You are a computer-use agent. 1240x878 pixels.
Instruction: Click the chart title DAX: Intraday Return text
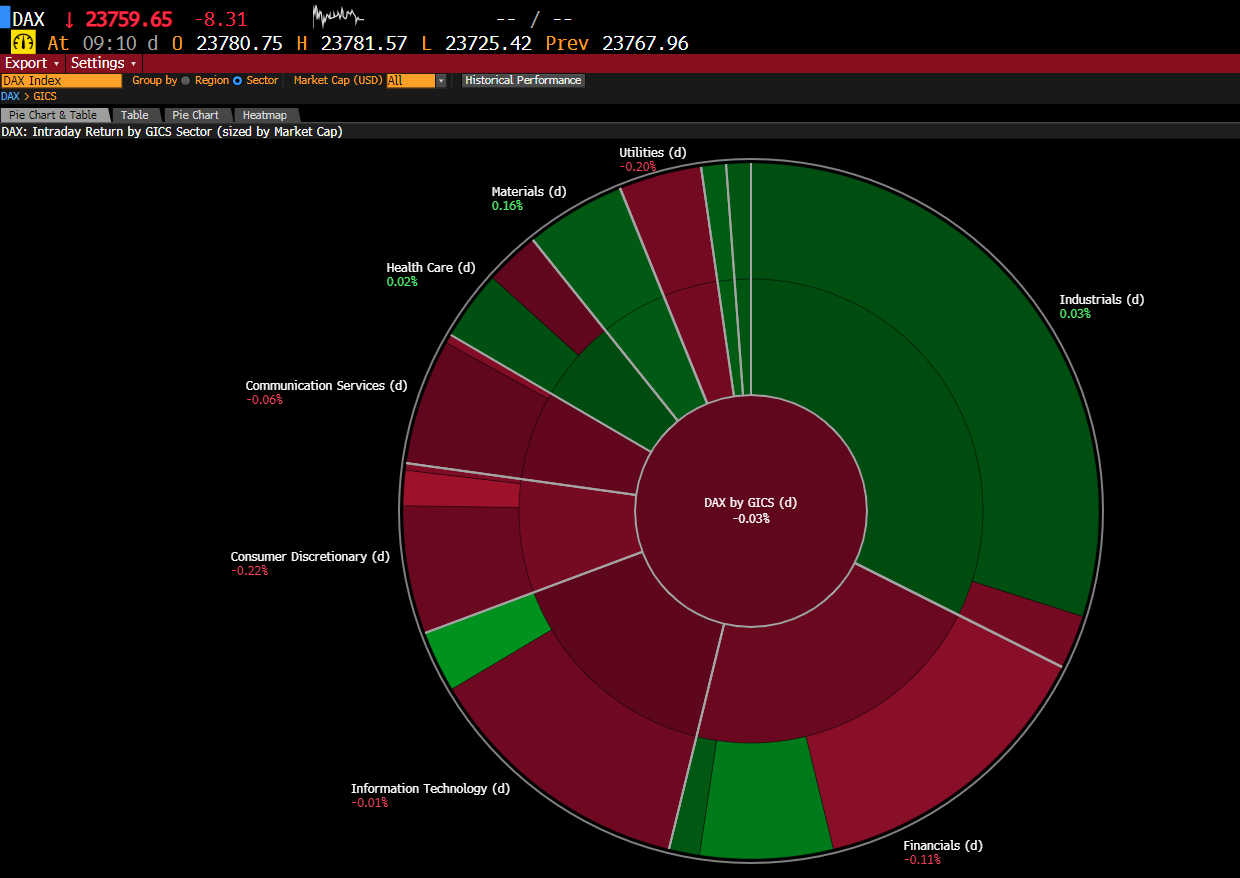172,131
